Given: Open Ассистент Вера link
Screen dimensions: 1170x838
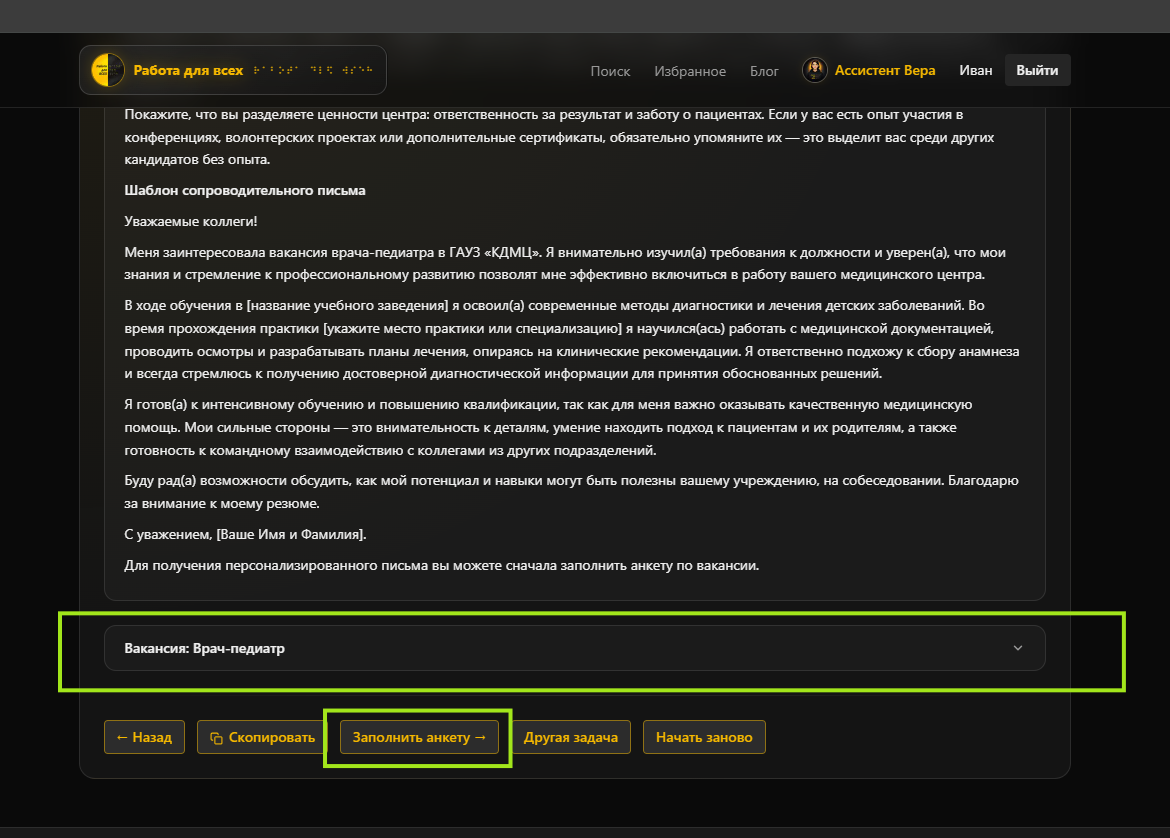Looking at the screenshot, I should point(885,70).
